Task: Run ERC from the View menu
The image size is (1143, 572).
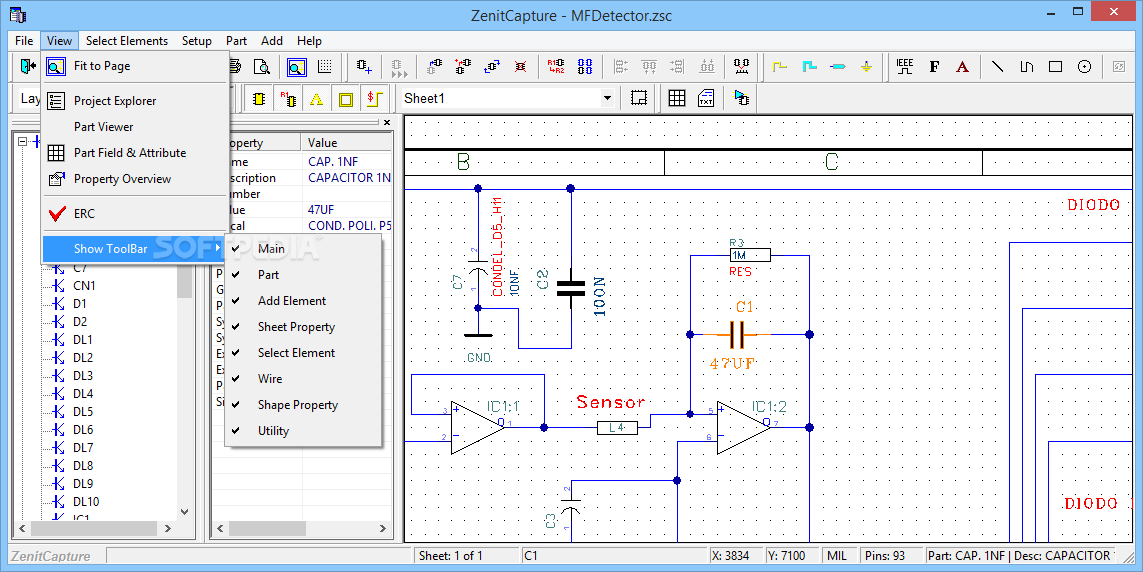Action: point(135,214)
